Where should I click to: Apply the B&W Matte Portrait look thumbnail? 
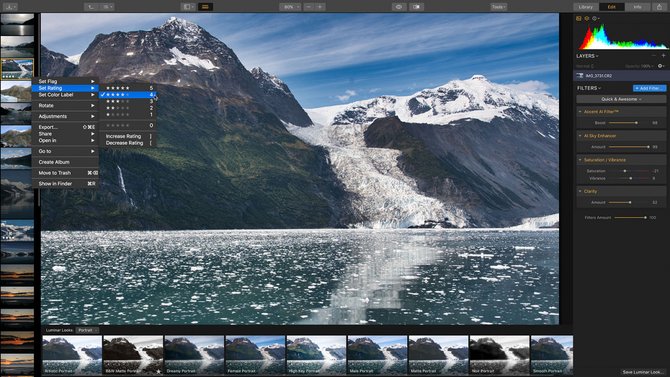(x=133, y=355)
